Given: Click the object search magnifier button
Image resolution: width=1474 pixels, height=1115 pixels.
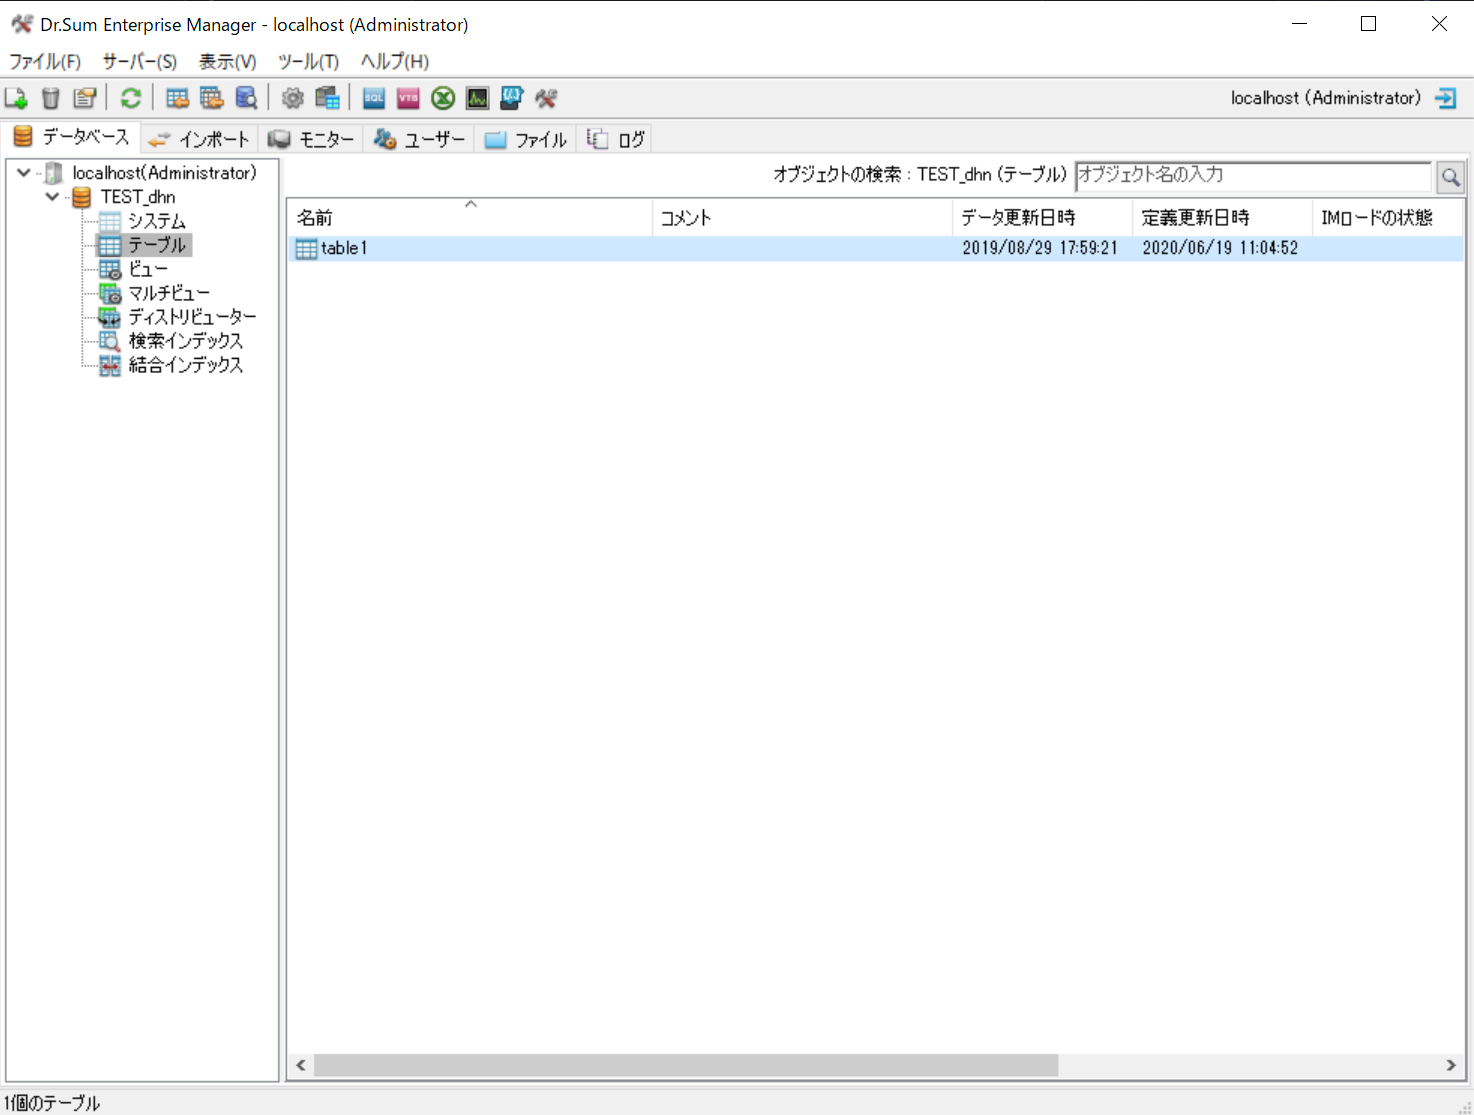Looking at the screenshot, I should pos(1450,177).
